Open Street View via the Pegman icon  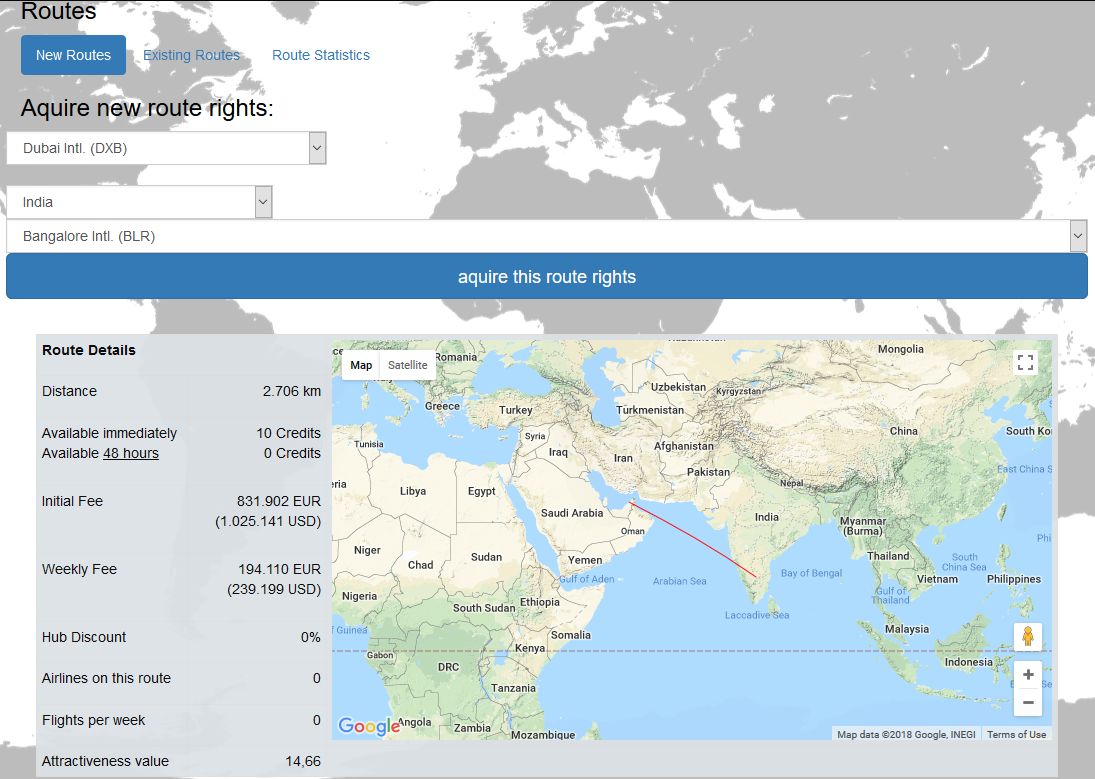click(1027, 636)
